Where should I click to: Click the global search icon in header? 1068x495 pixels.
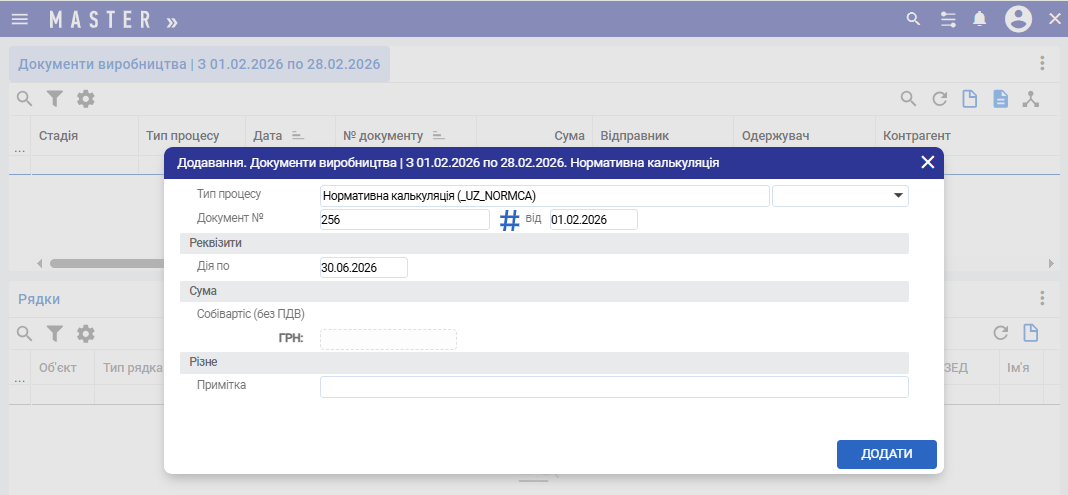(912, 19)
